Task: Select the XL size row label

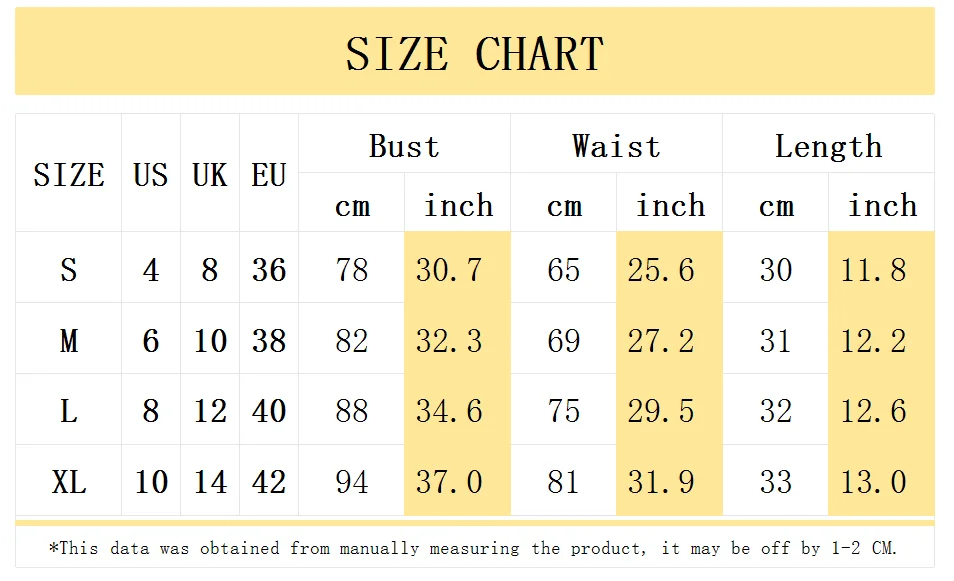Action: coord(69,482)
